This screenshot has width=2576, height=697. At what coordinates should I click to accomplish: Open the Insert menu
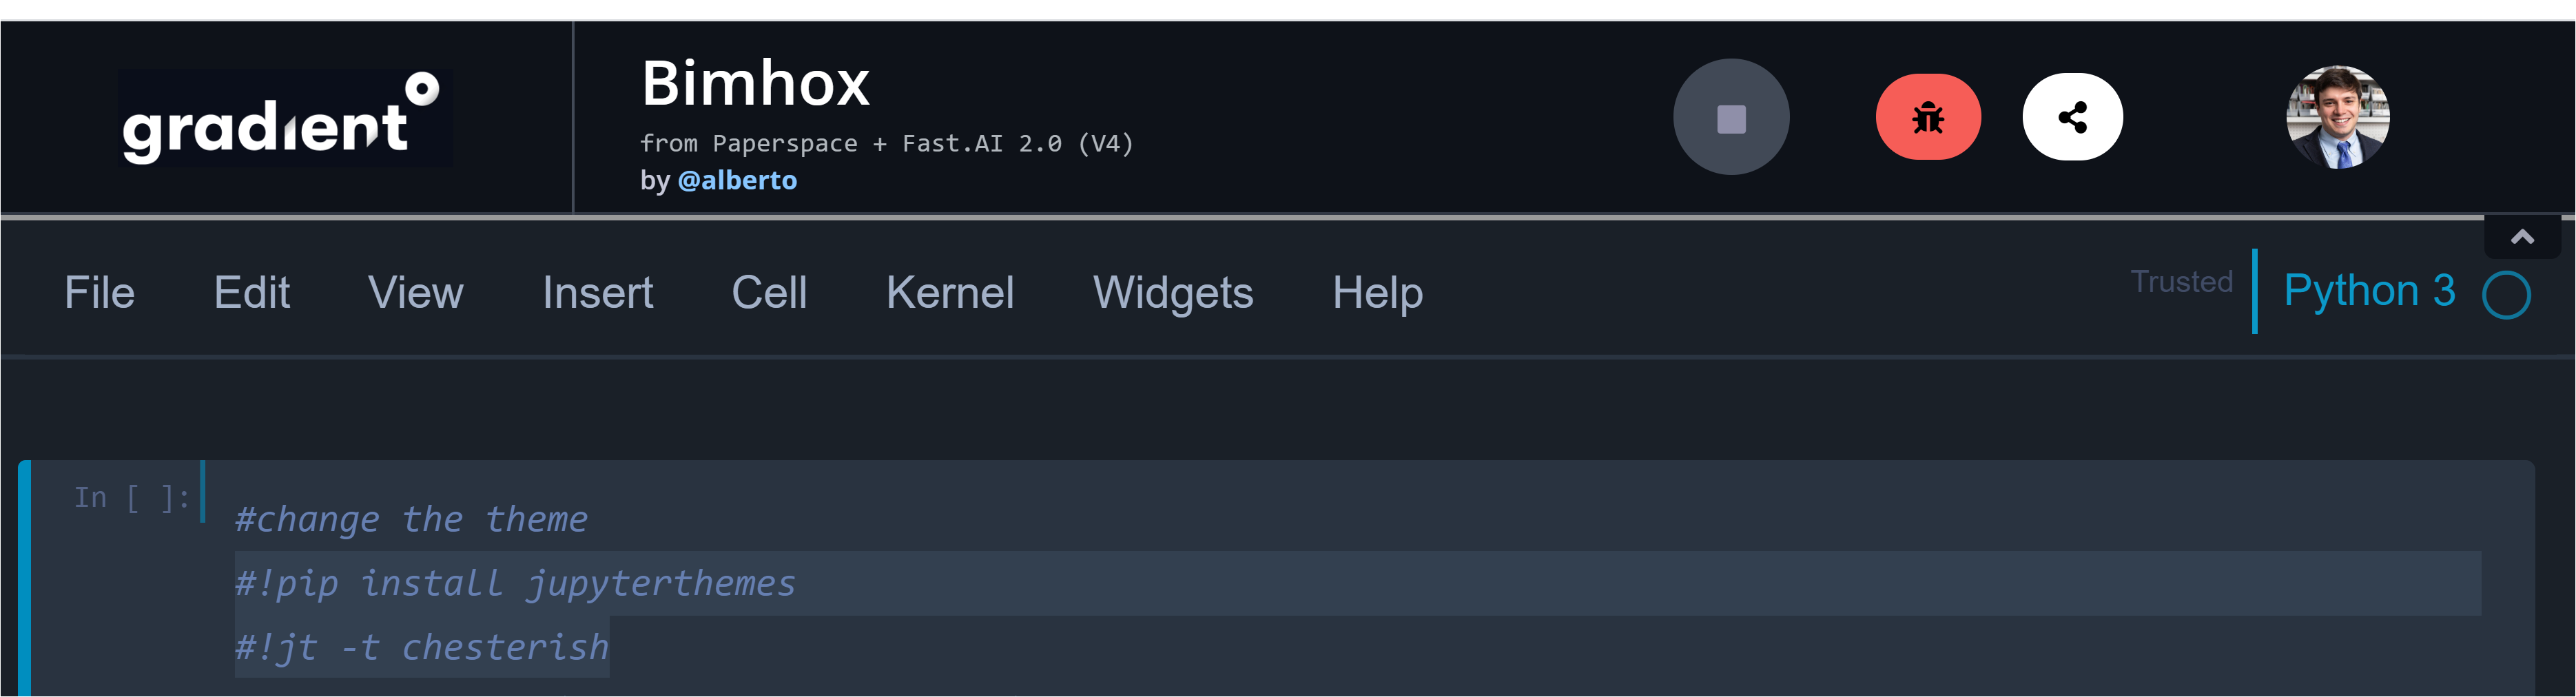tap(597, 293)
